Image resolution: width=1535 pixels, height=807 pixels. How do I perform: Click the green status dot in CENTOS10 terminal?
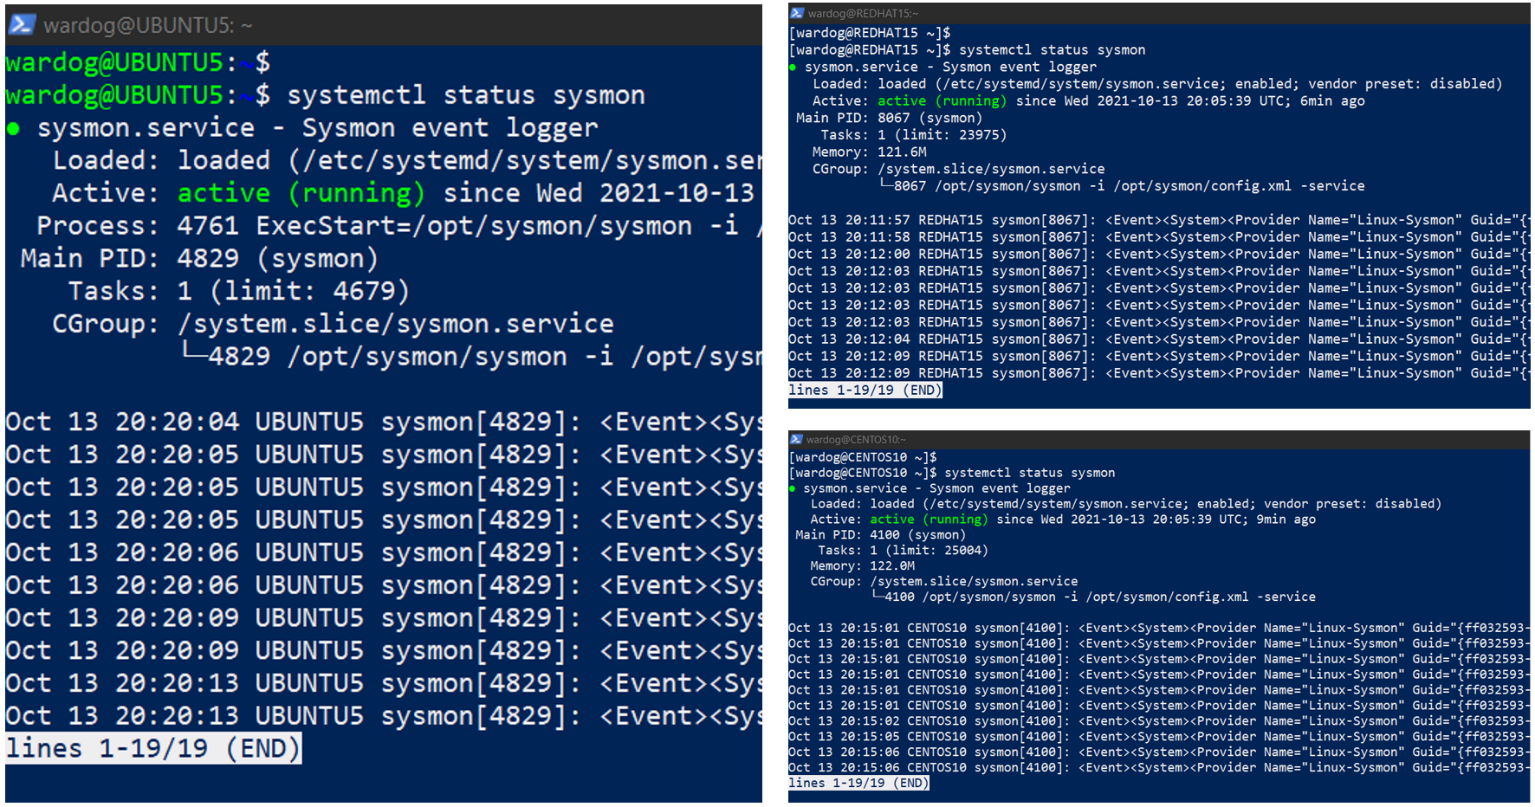coord(792,489)
